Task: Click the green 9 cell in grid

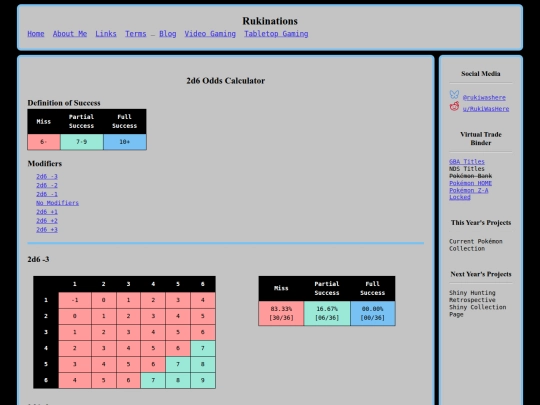Action: [203, 381]
